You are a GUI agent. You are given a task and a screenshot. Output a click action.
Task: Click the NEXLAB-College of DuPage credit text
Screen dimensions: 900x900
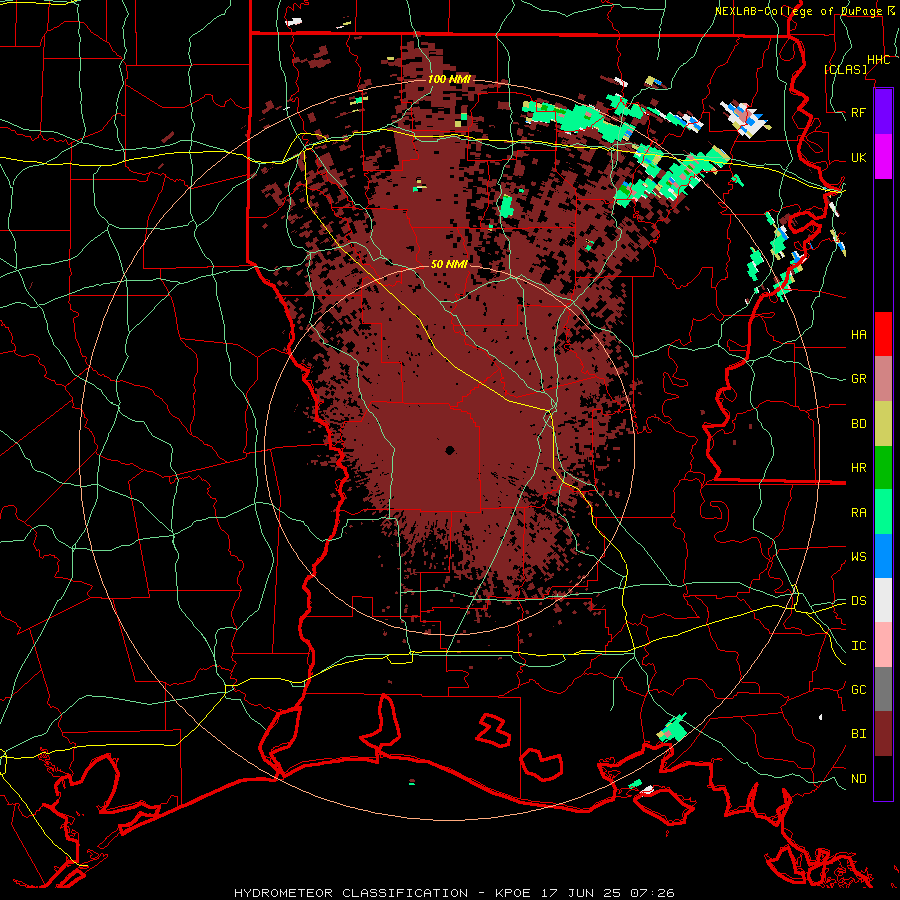pyautogui.click(x=799, y=11)
